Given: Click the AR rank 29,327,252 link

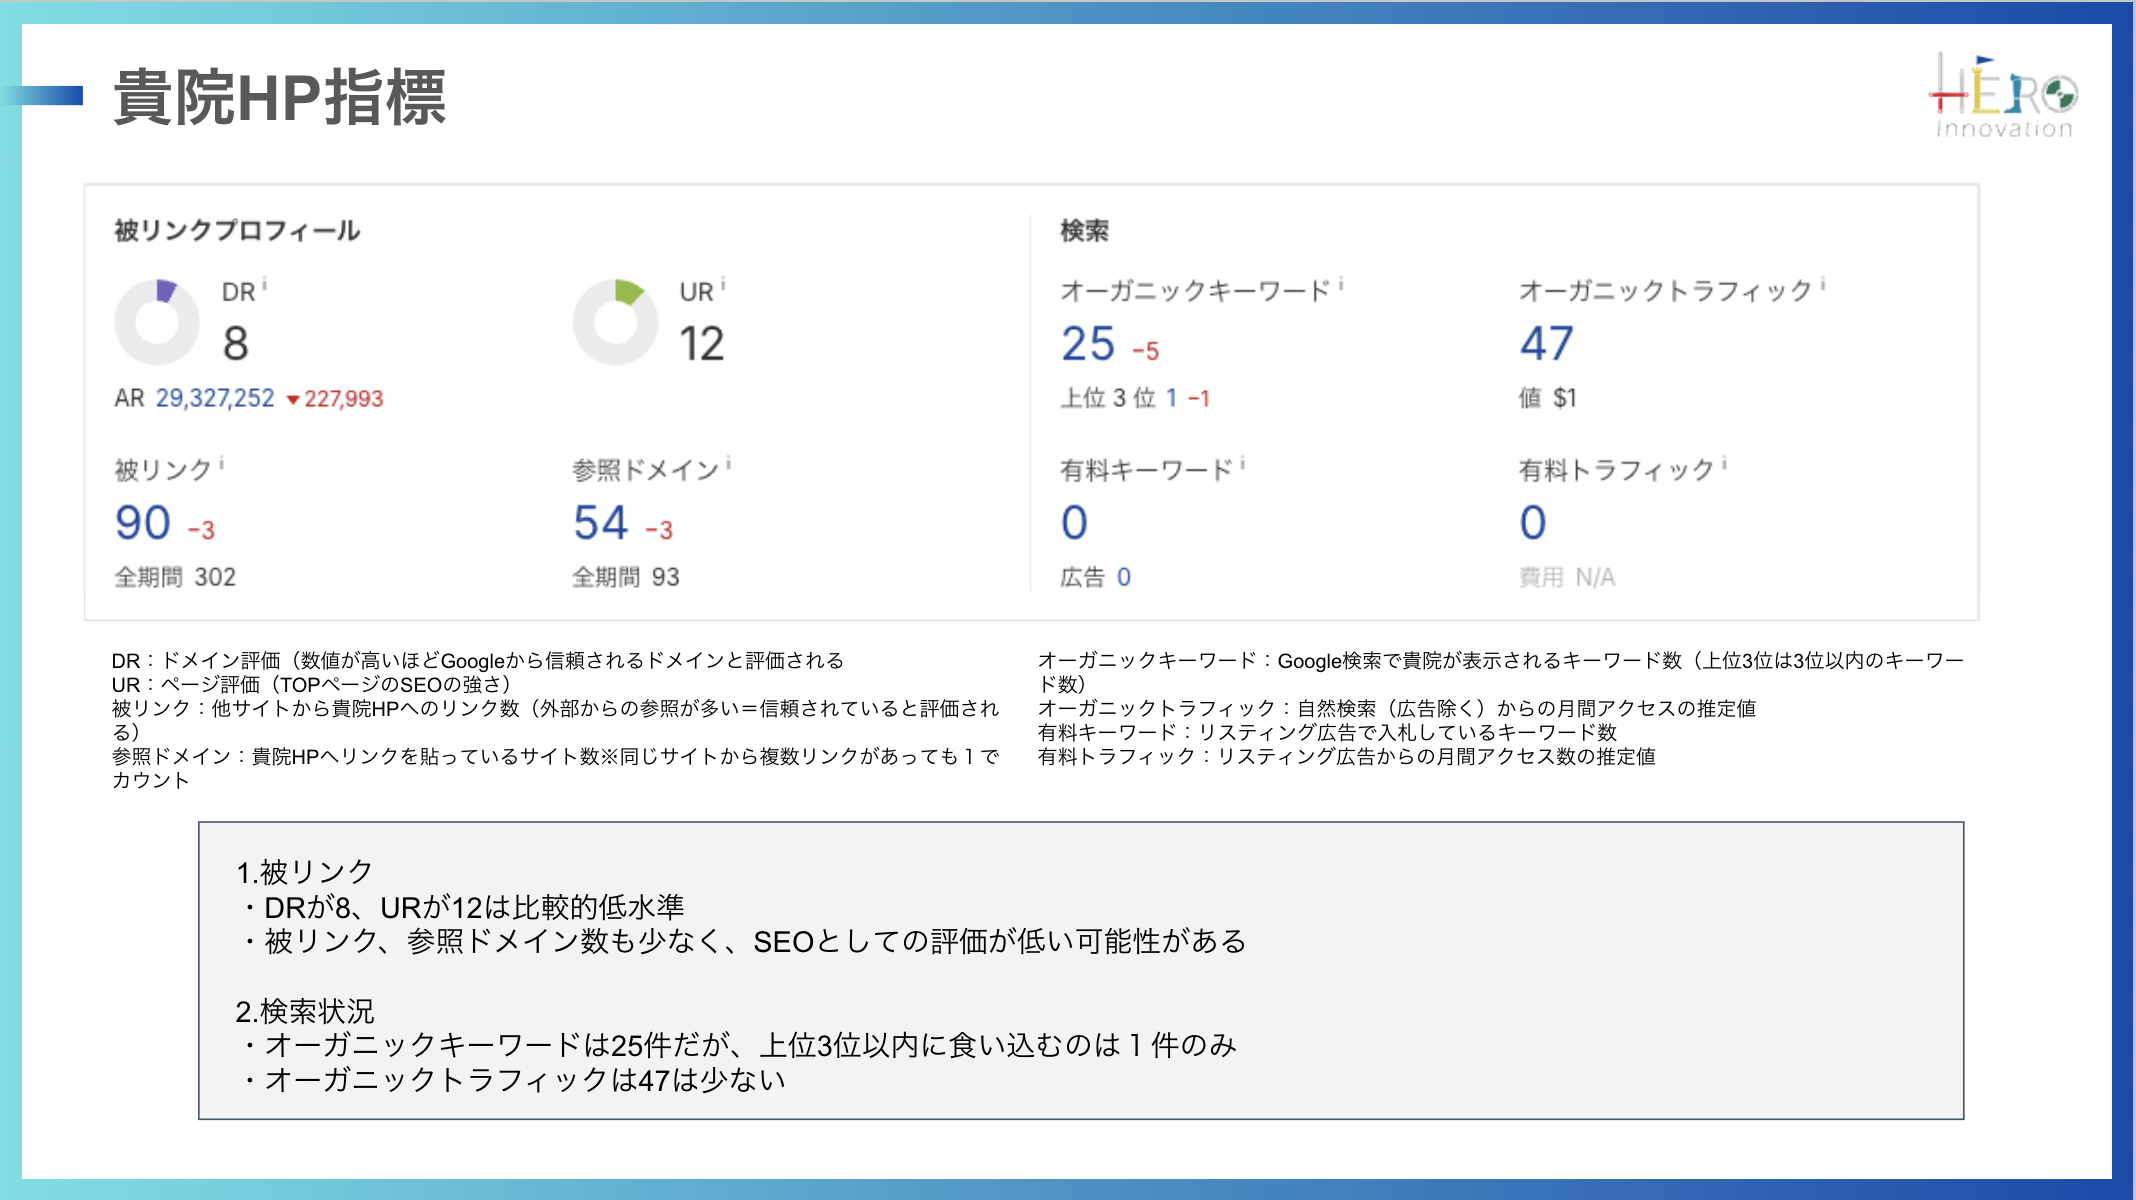Looking at the screenshot, I should point(214,398).
